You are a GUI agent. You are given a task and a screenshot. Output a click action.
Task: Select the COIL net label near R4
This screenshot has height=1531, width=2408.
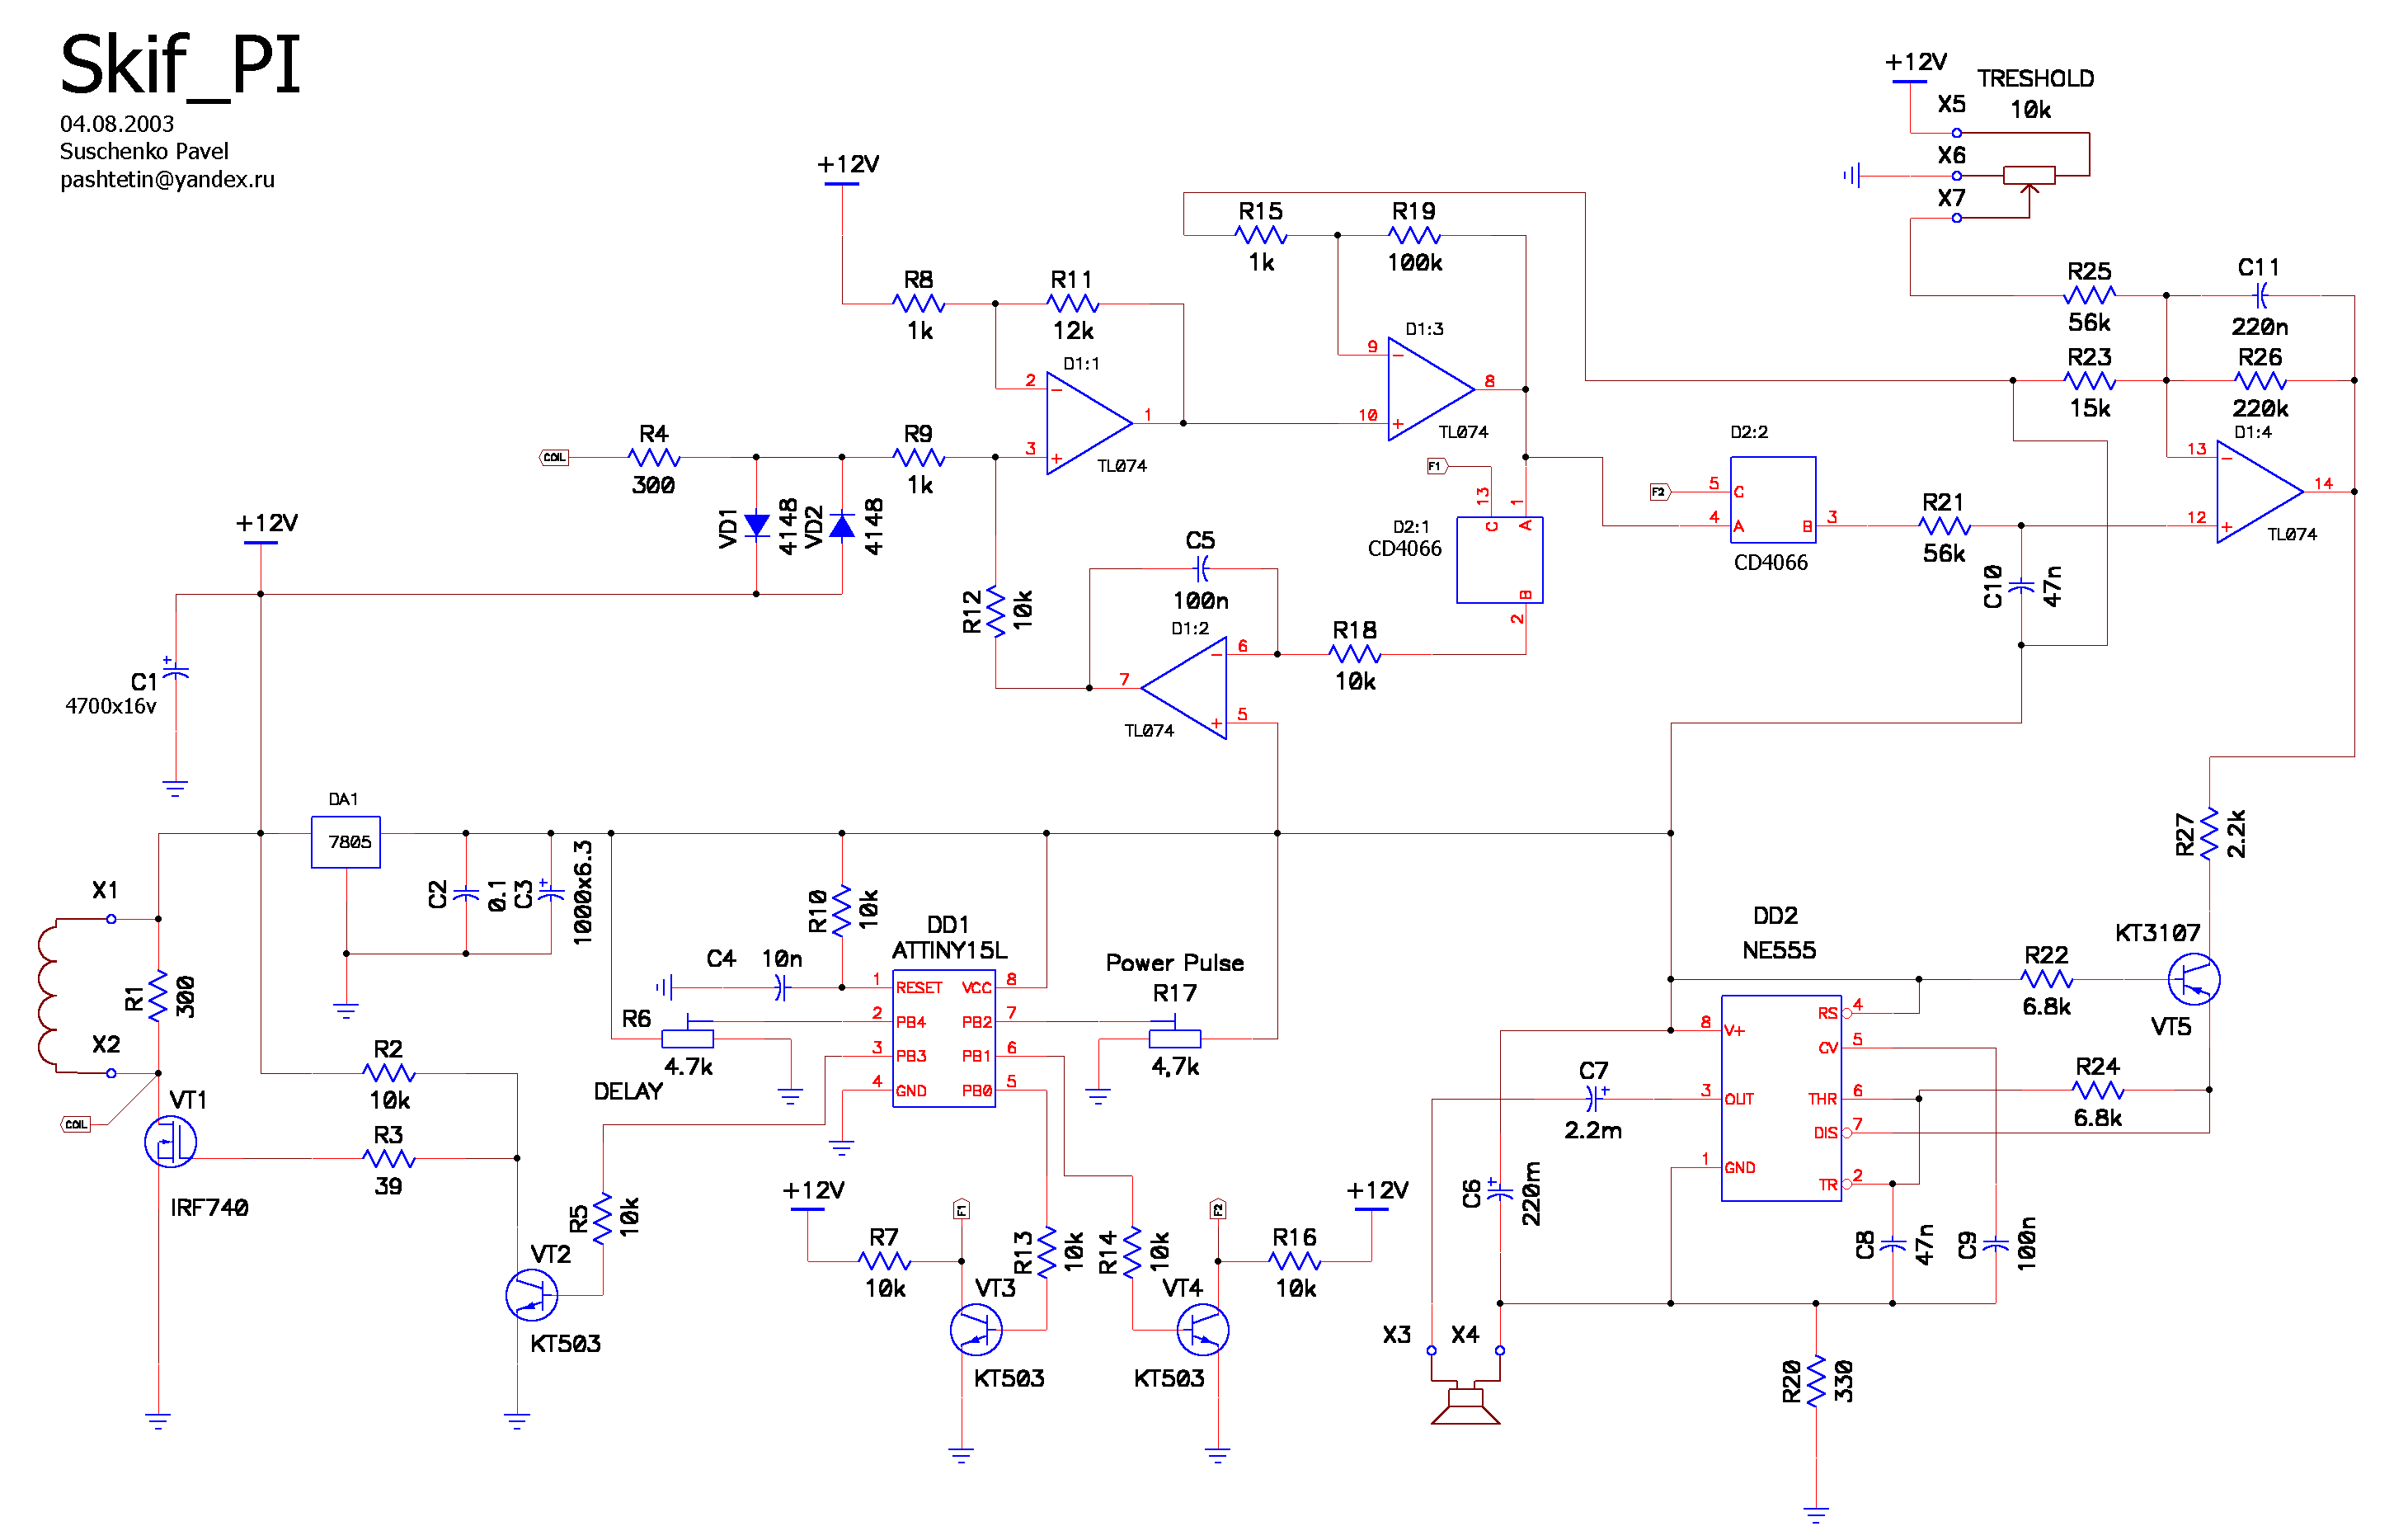[554, 457]
